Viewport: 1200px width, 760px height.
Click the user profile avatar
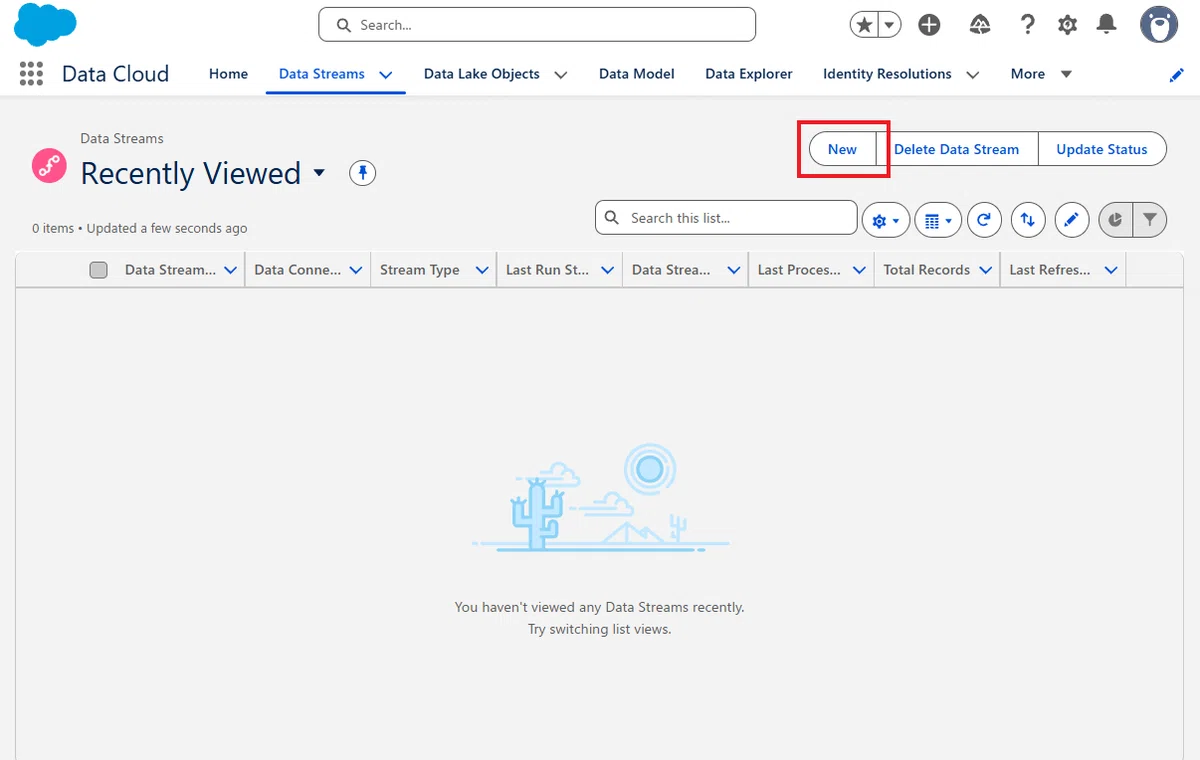point(1159,24)
